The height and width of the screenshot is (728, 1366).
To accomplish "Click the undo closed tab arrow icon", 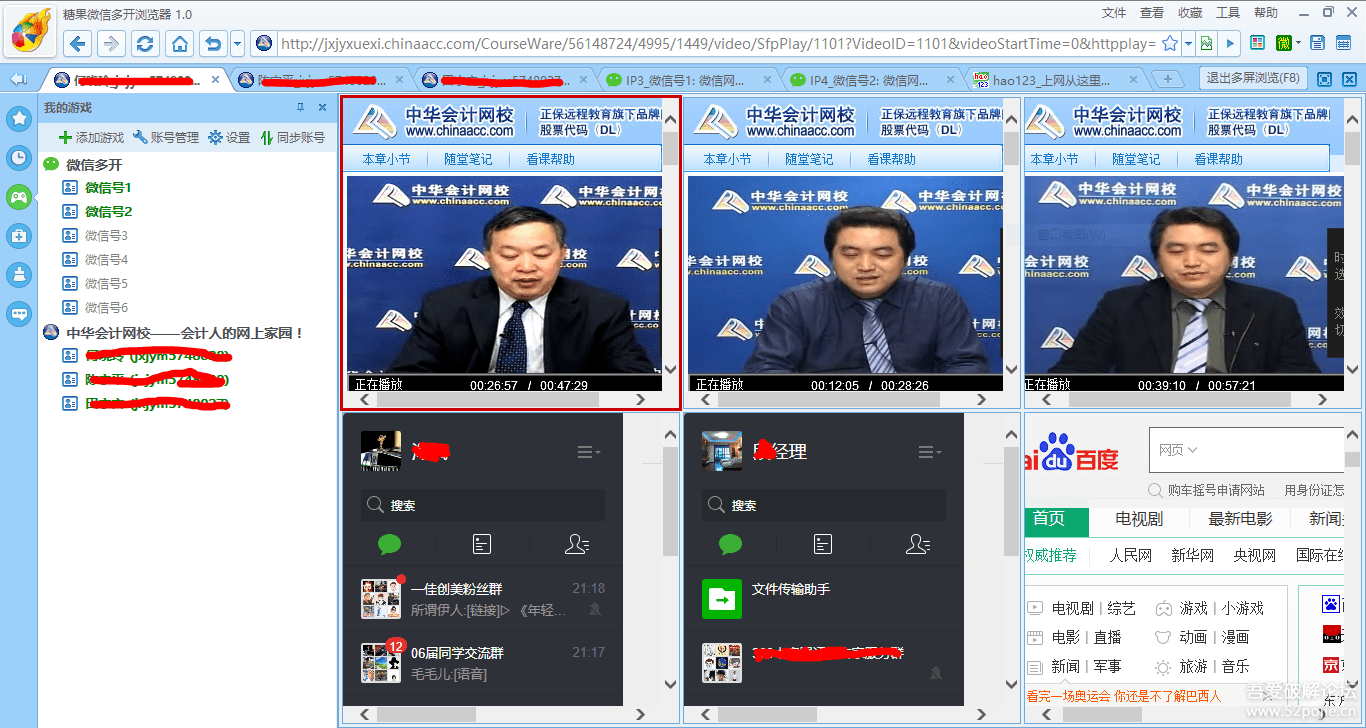I will coord(212,43).
